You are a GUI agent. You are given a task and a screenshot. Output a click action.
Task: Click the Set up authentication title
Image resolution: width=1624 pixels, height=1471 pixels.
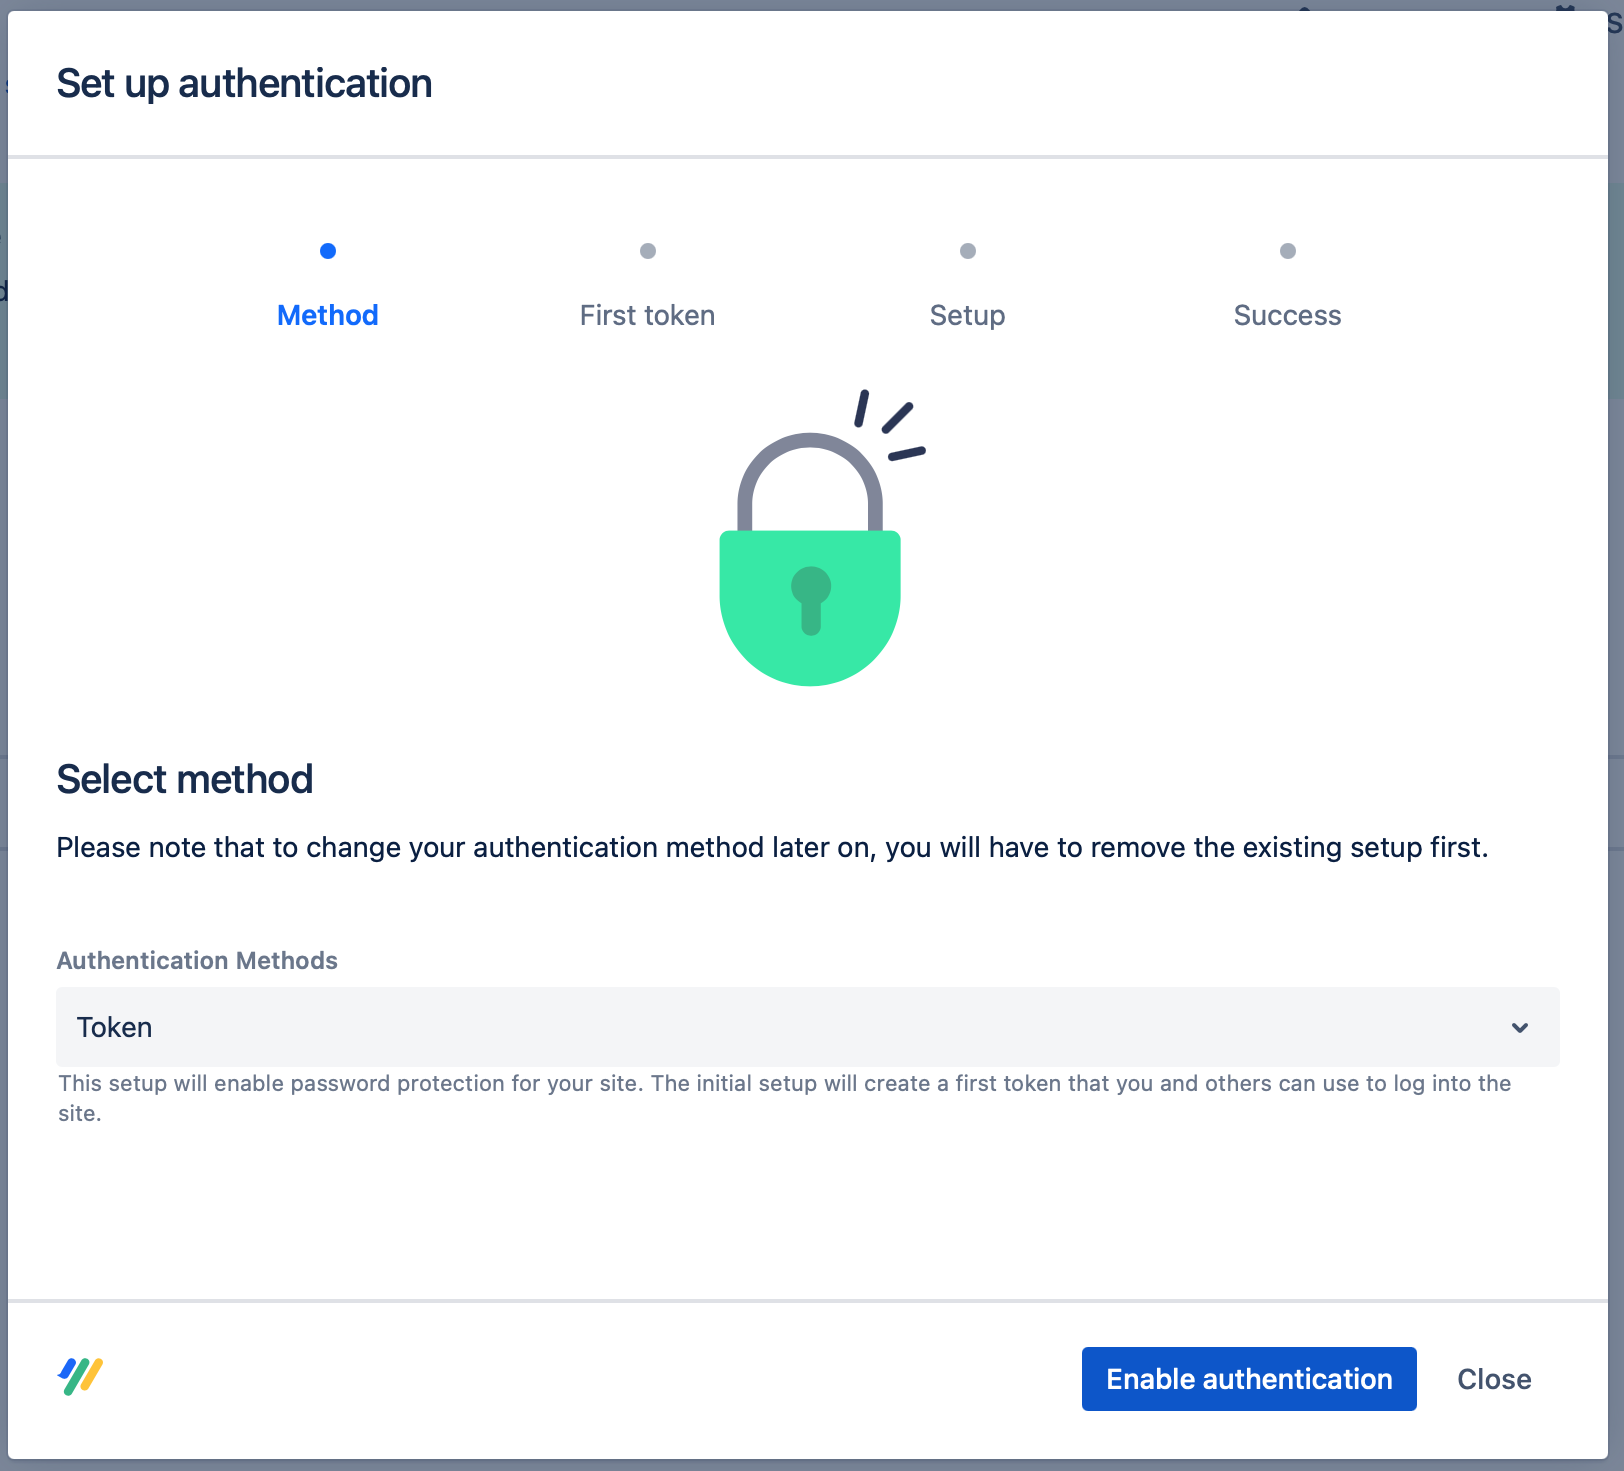point(244,84)
